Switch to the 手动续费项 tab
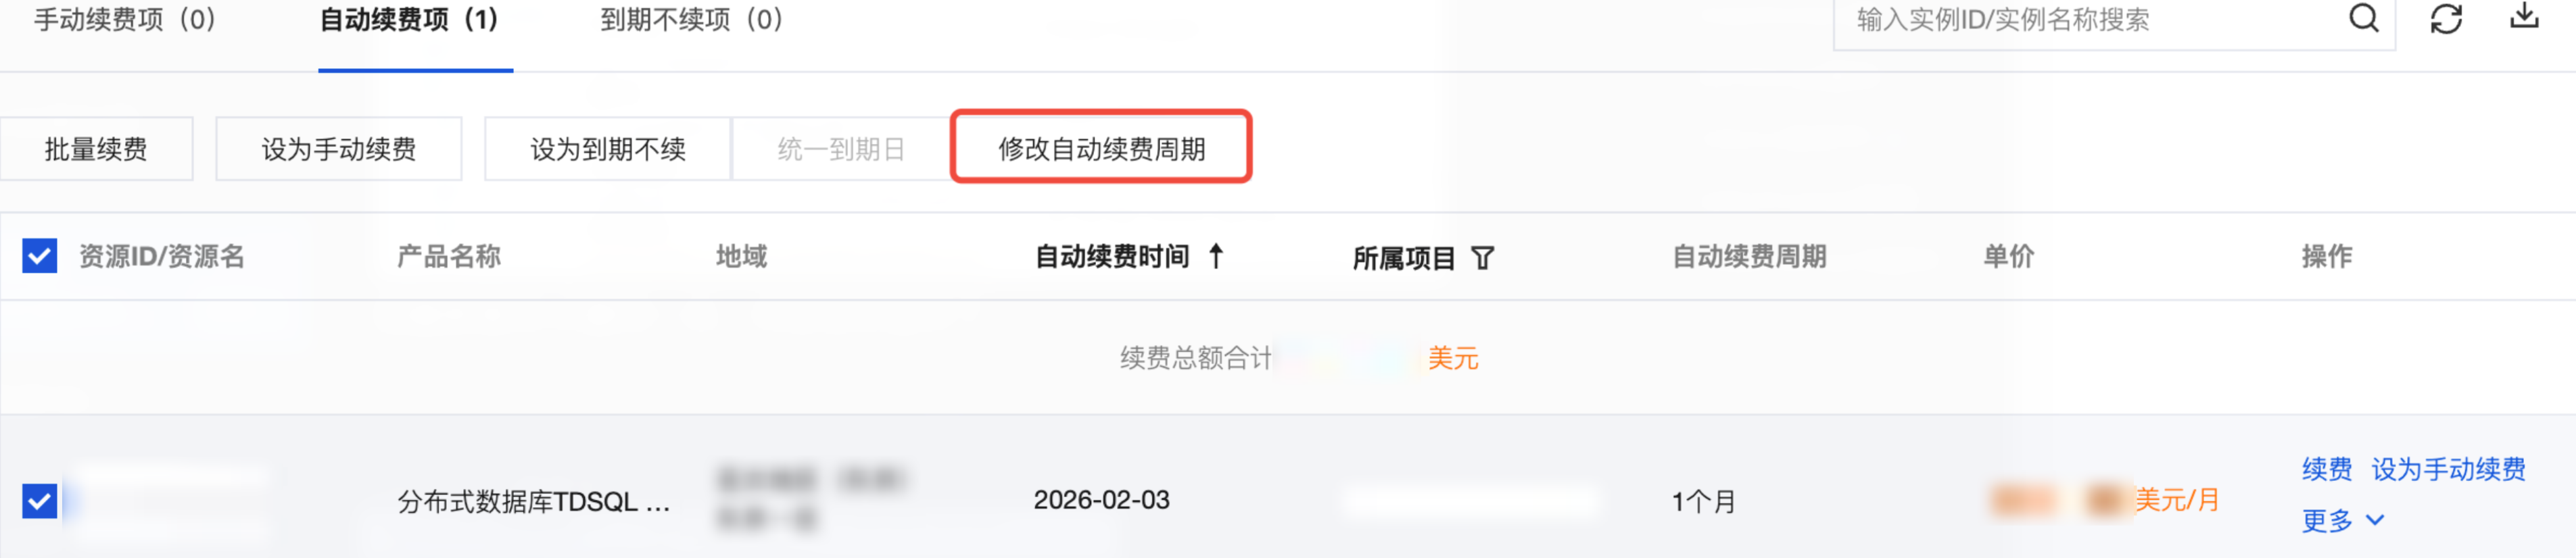Viewport: 2576px width, 558px height. click(x=125, y=20)
